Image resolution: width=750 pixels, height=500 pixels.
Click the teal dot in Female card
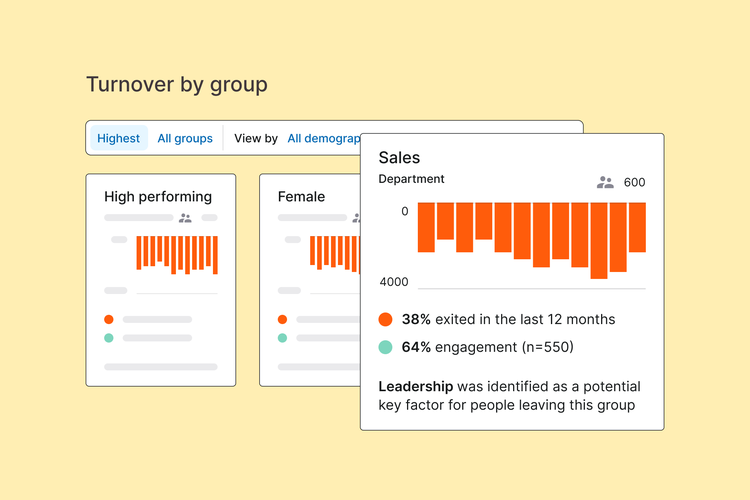[x=283, y=338]
